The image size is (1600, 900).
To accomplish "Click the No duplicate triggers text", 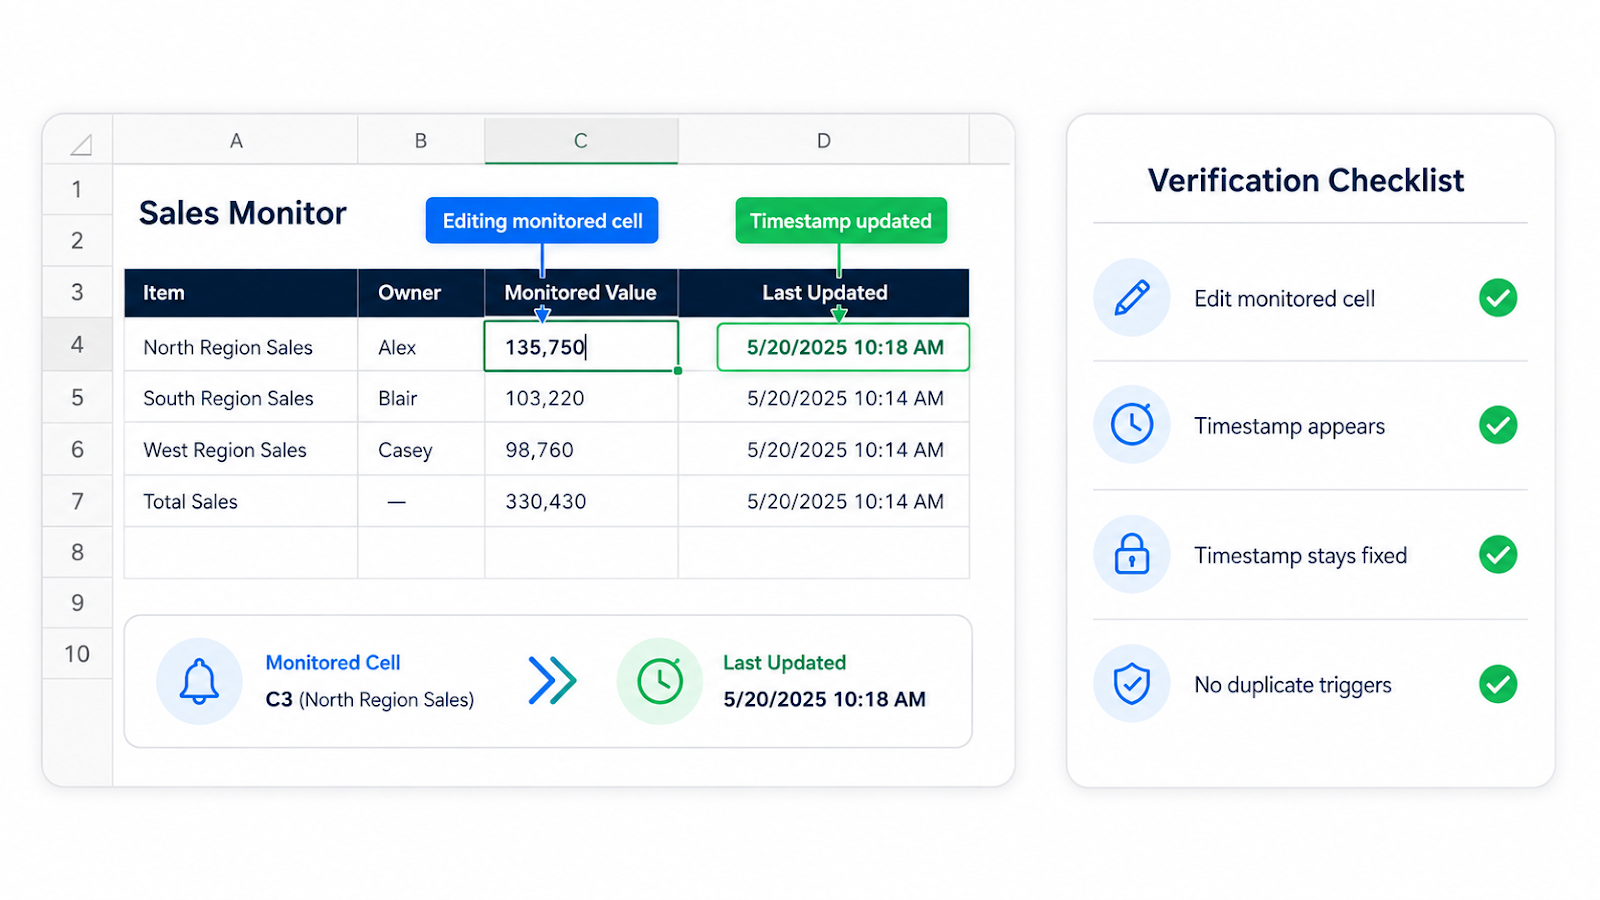I will (1293, 685).
